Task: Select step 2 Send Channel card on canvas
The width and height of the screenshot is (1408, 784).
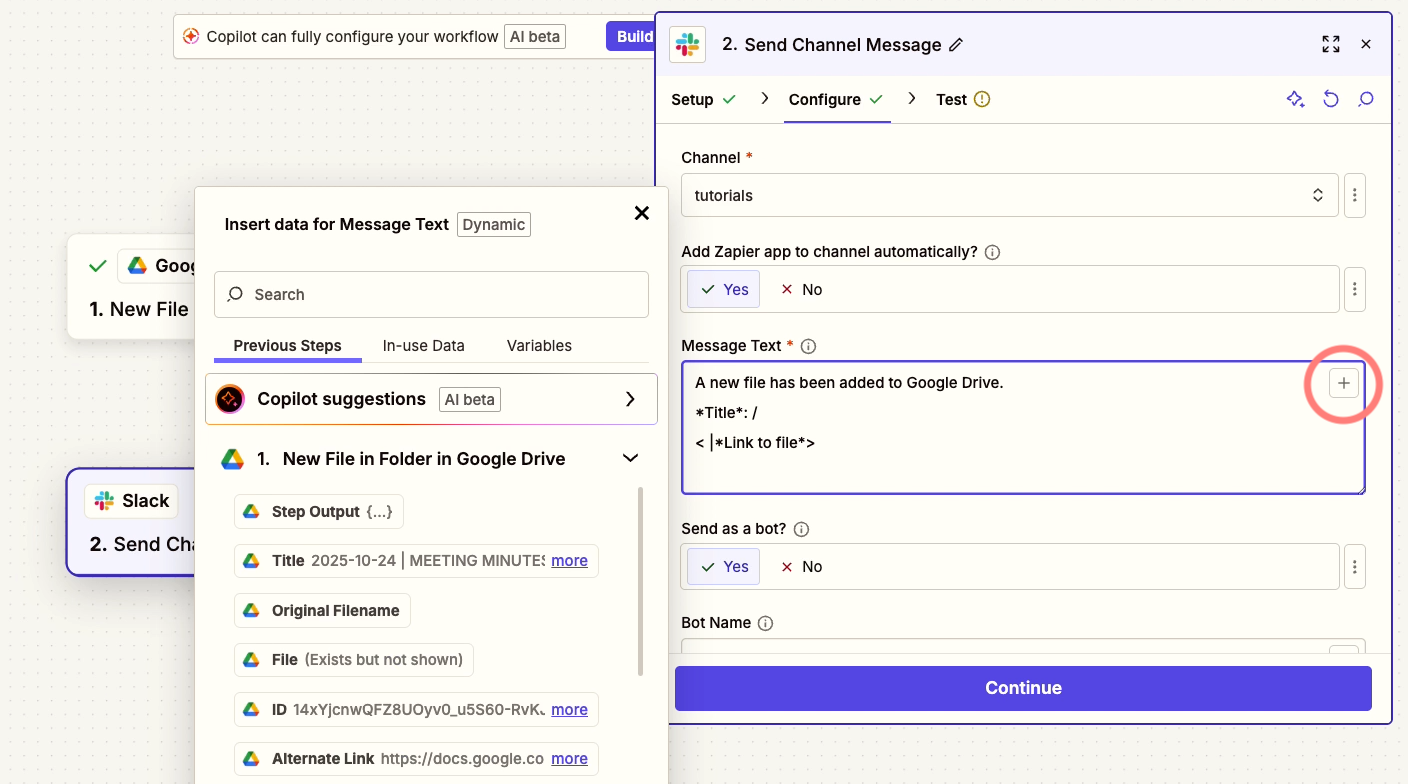Action: (132, 522)
